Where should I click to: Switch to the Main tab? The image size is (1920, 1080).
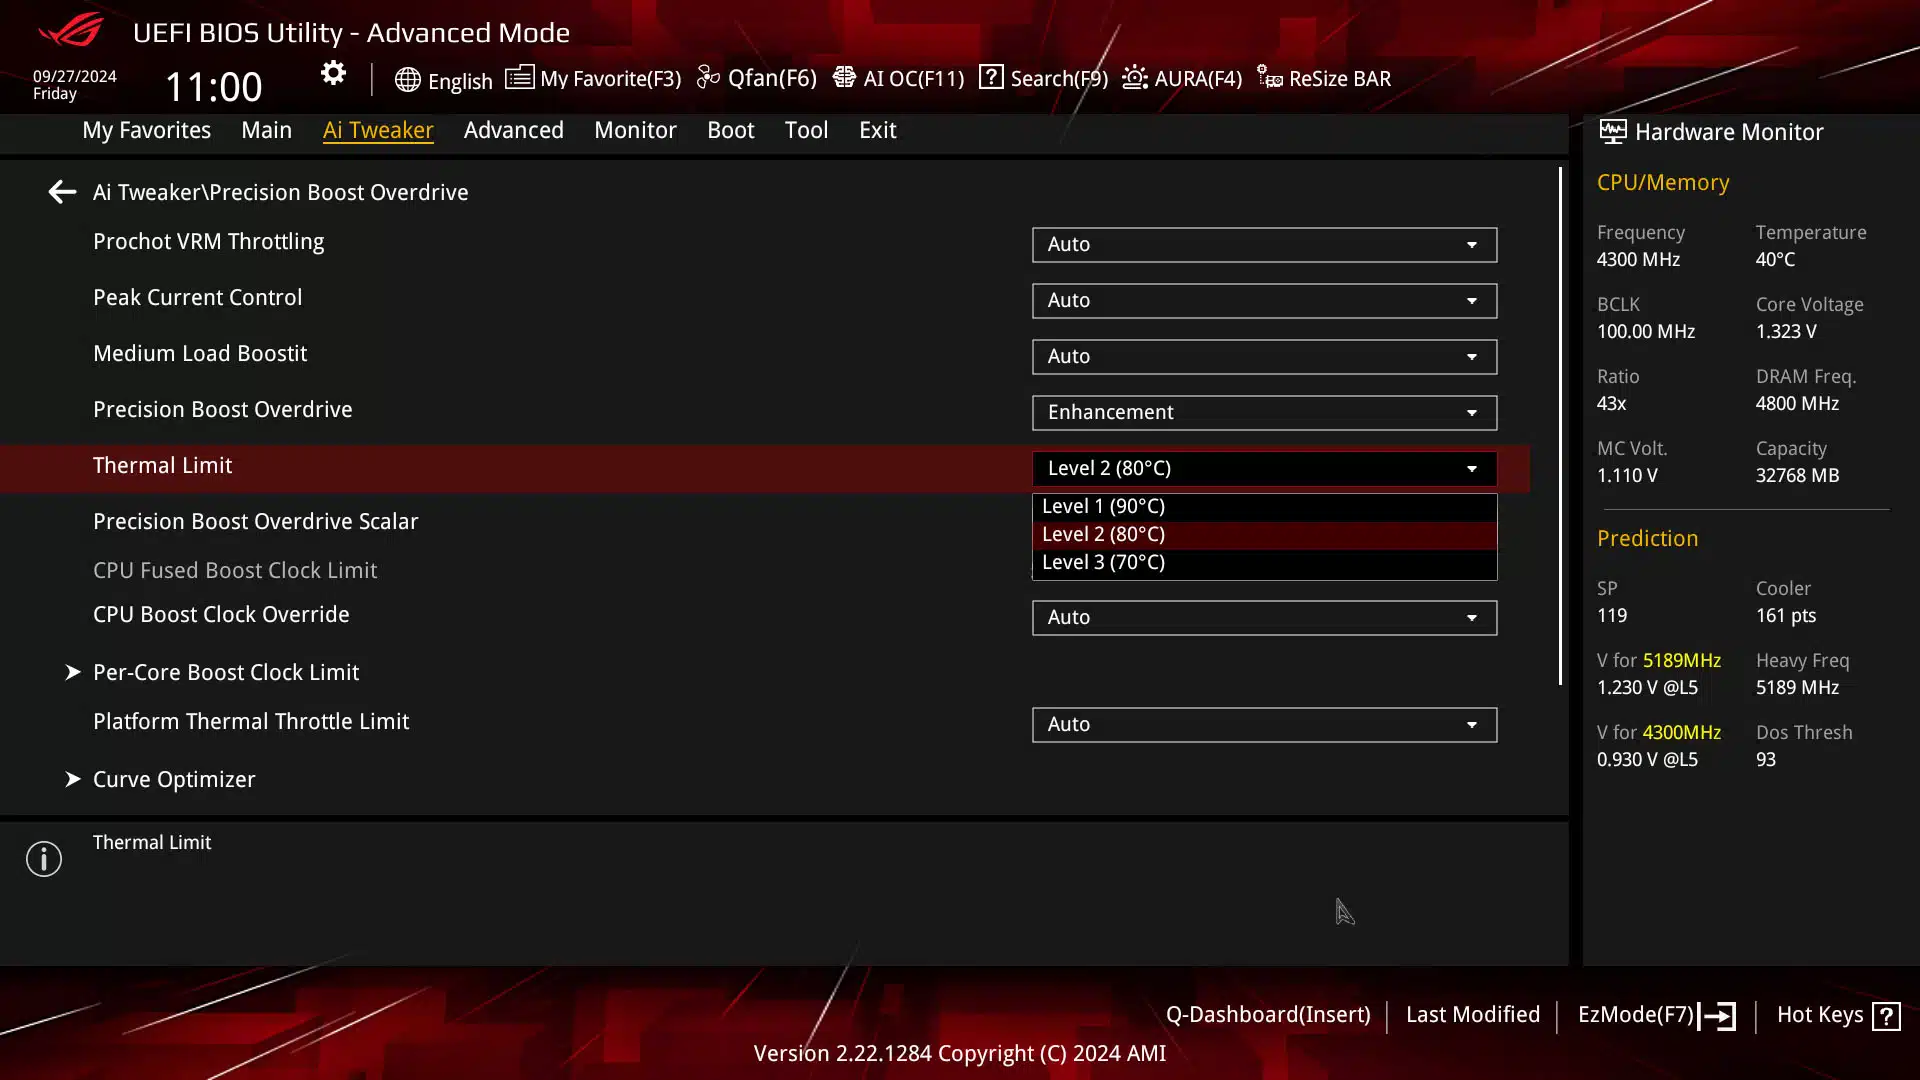(x=266, y=130)
